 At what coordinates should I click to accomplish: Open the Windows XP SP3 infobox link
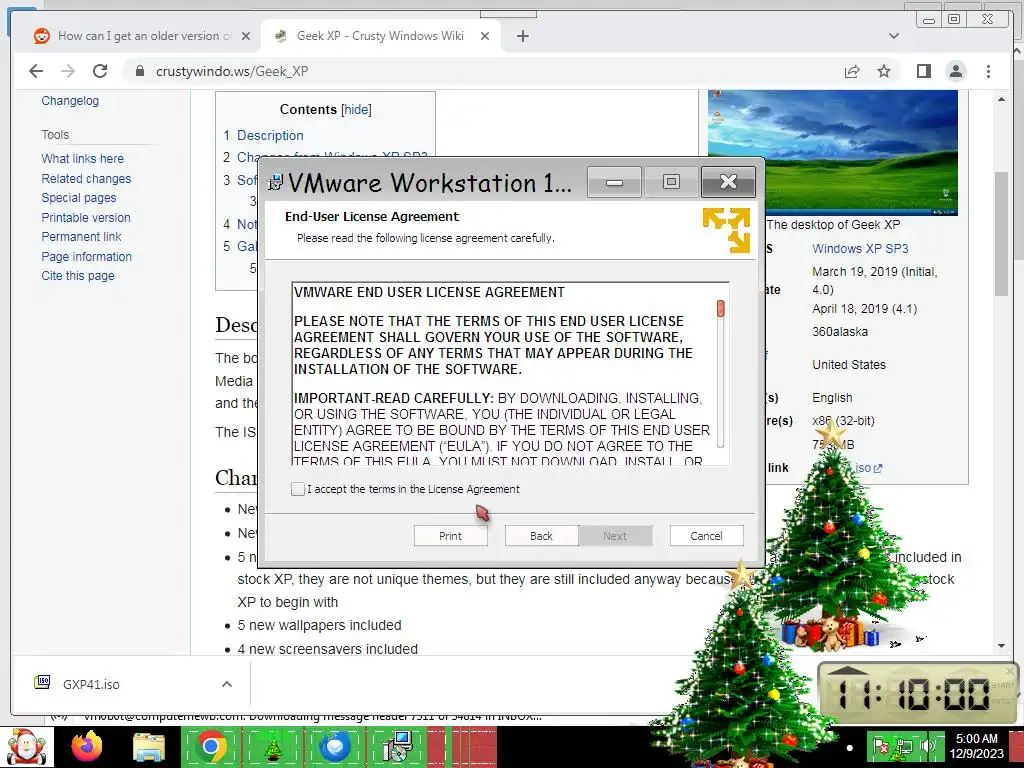[860, 249]
